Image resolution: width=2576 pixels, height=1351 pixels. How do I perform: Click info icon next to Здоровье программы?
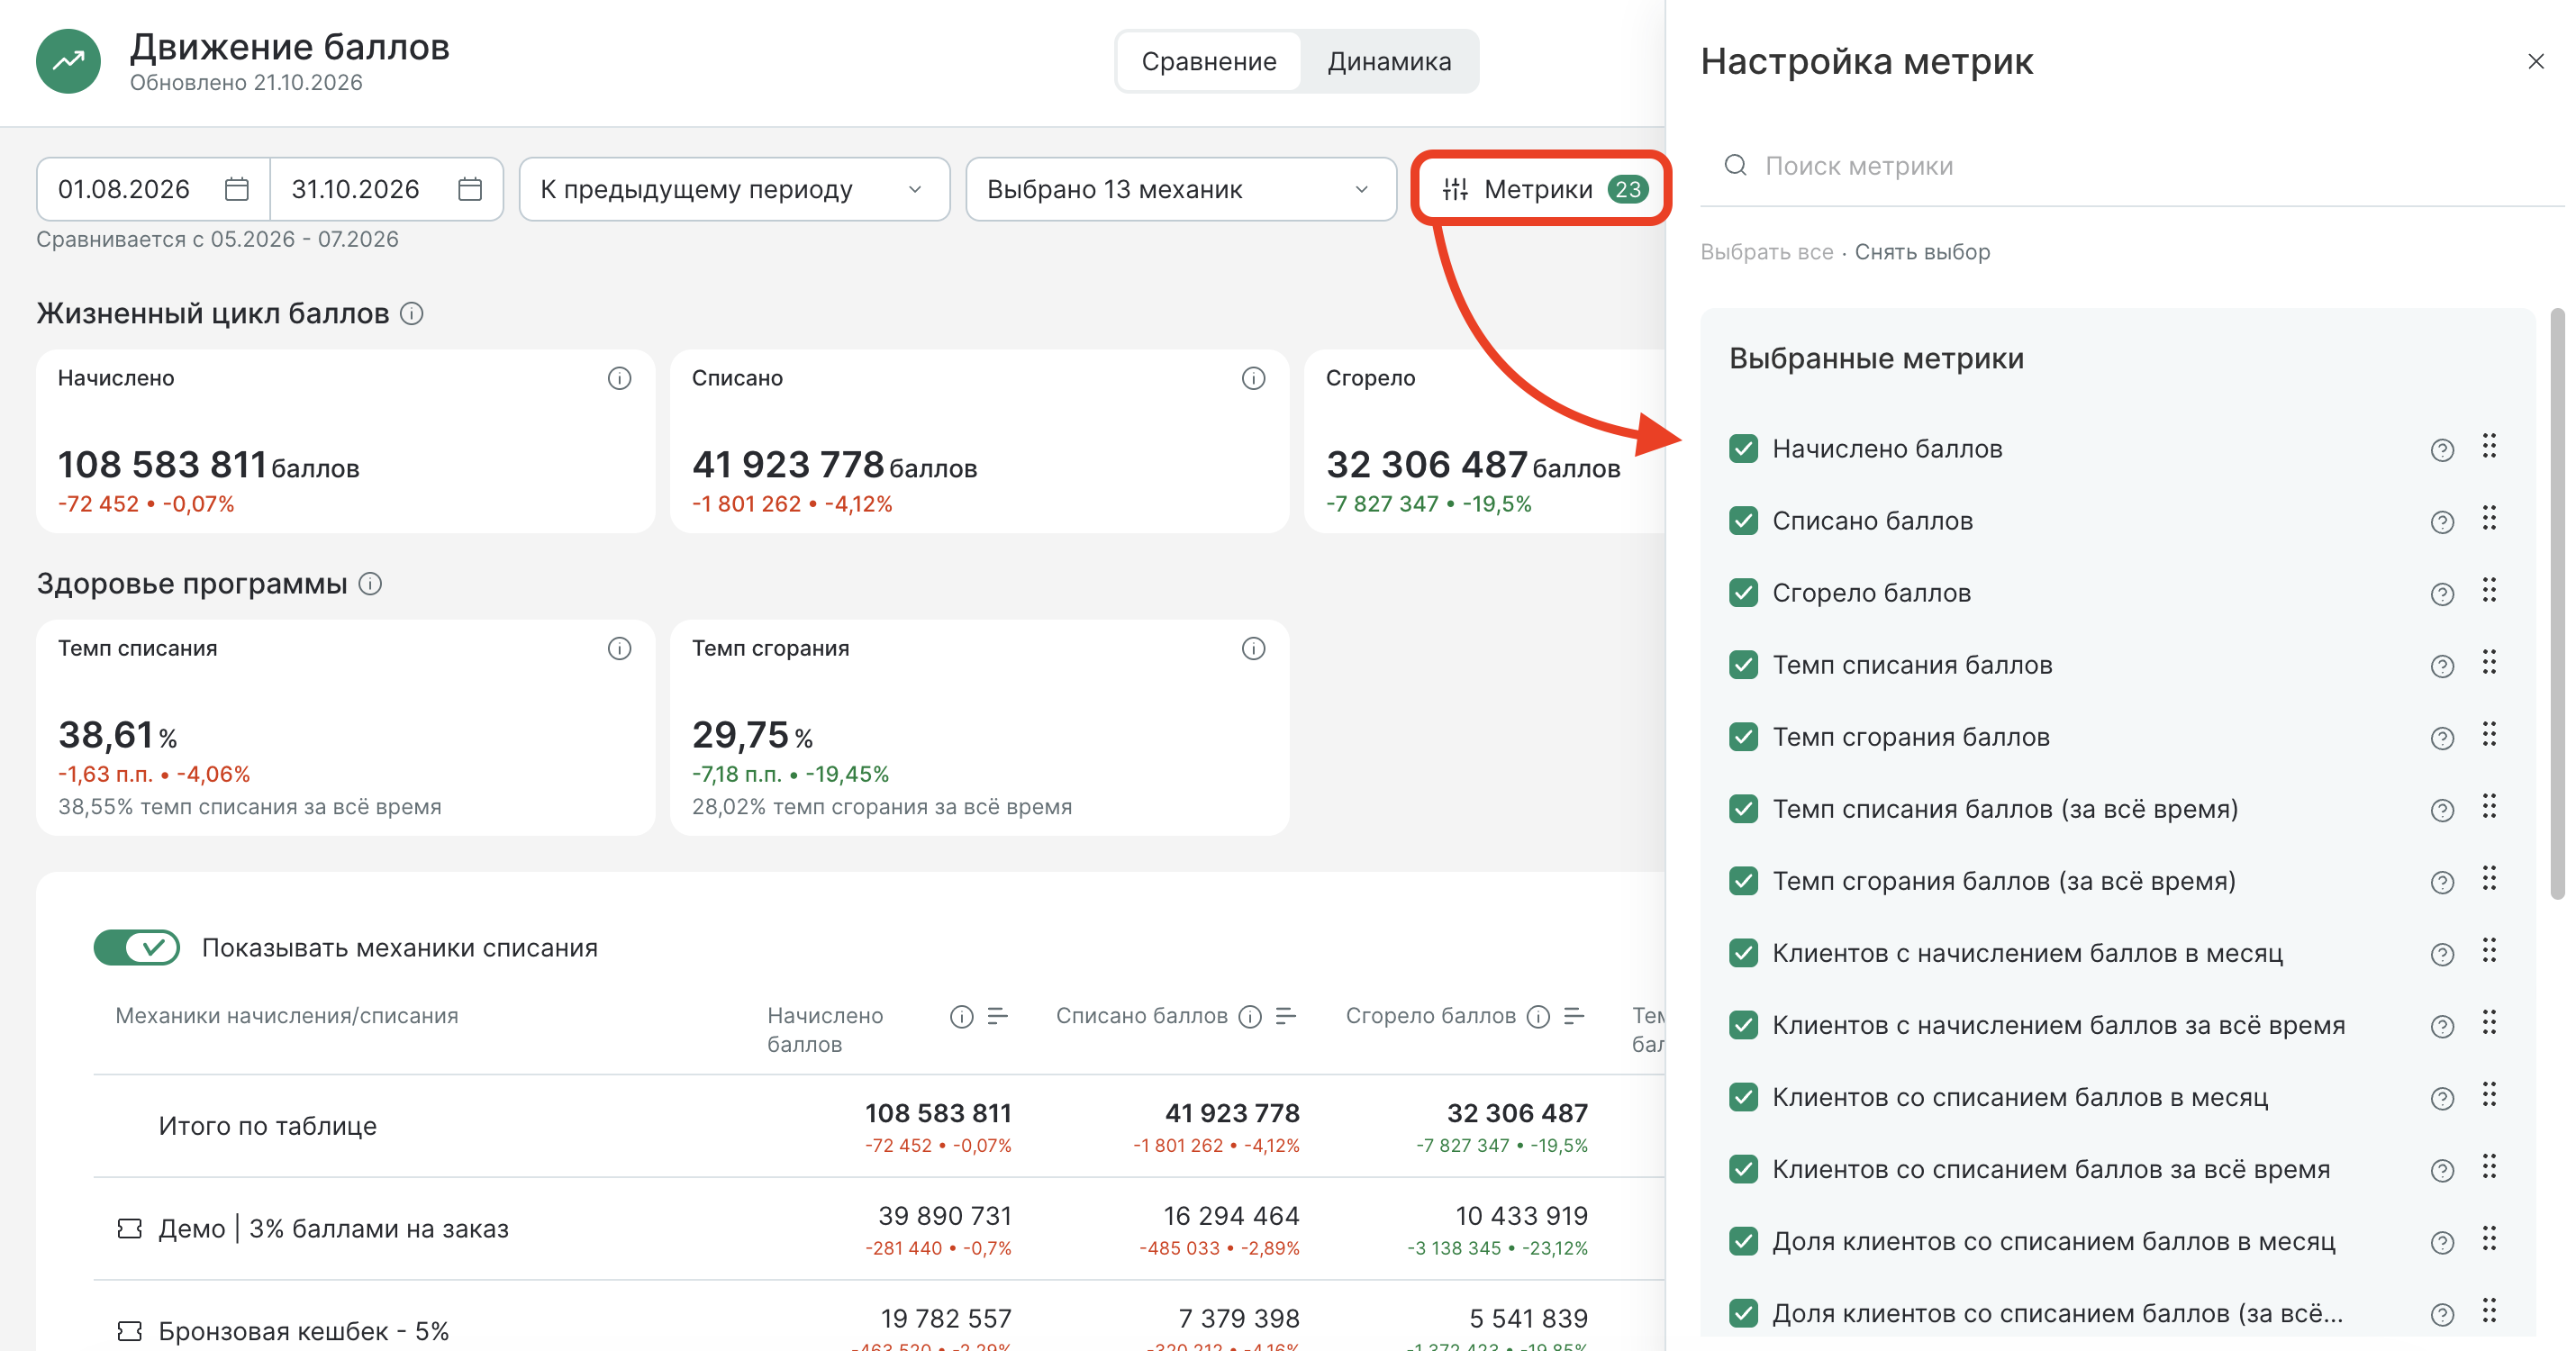point(370,584)
